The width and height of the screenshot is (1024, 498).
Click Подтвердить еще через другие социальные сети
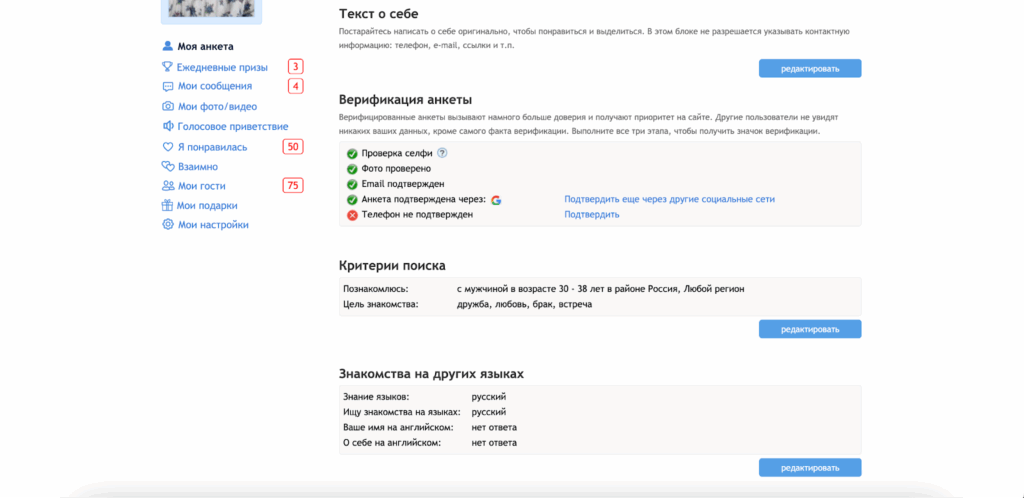click(x=669, y=199)
